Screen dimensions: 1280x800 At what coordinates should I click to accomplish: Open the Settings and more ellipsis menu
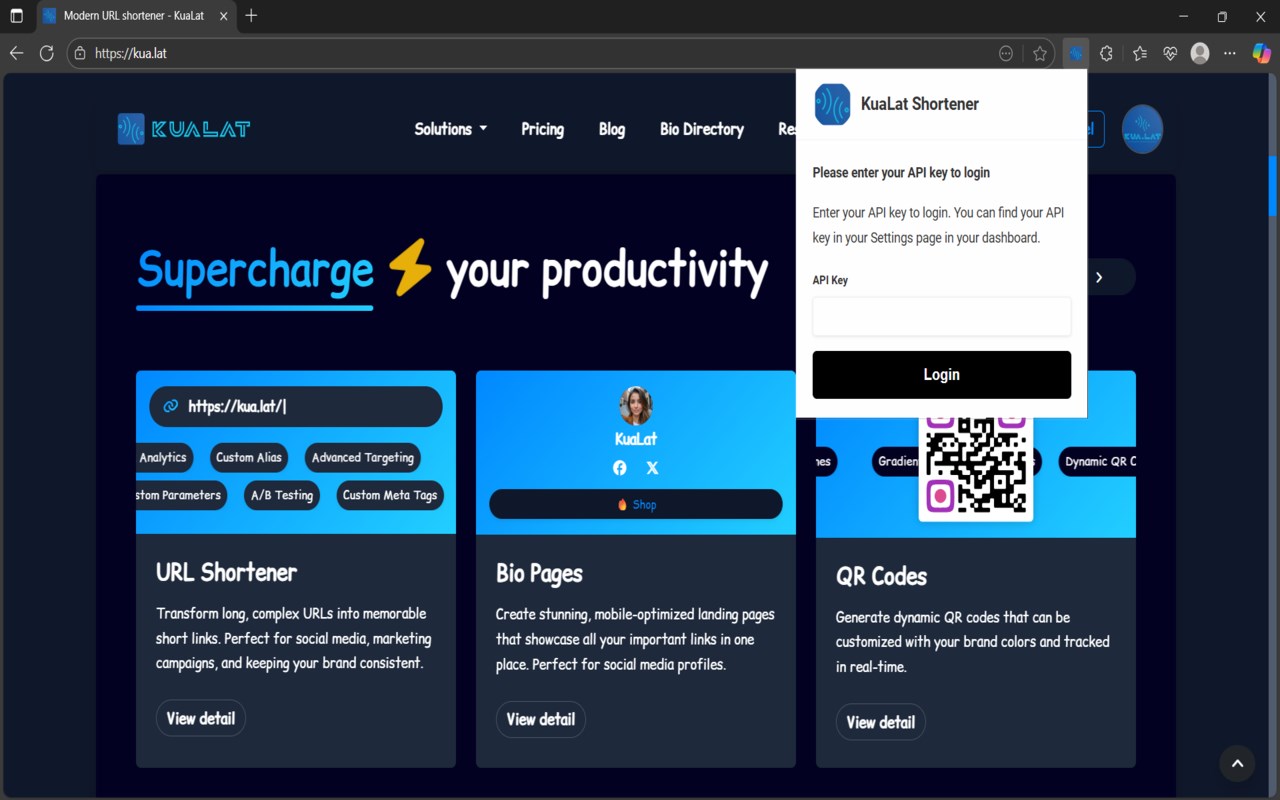(1230, 54)
